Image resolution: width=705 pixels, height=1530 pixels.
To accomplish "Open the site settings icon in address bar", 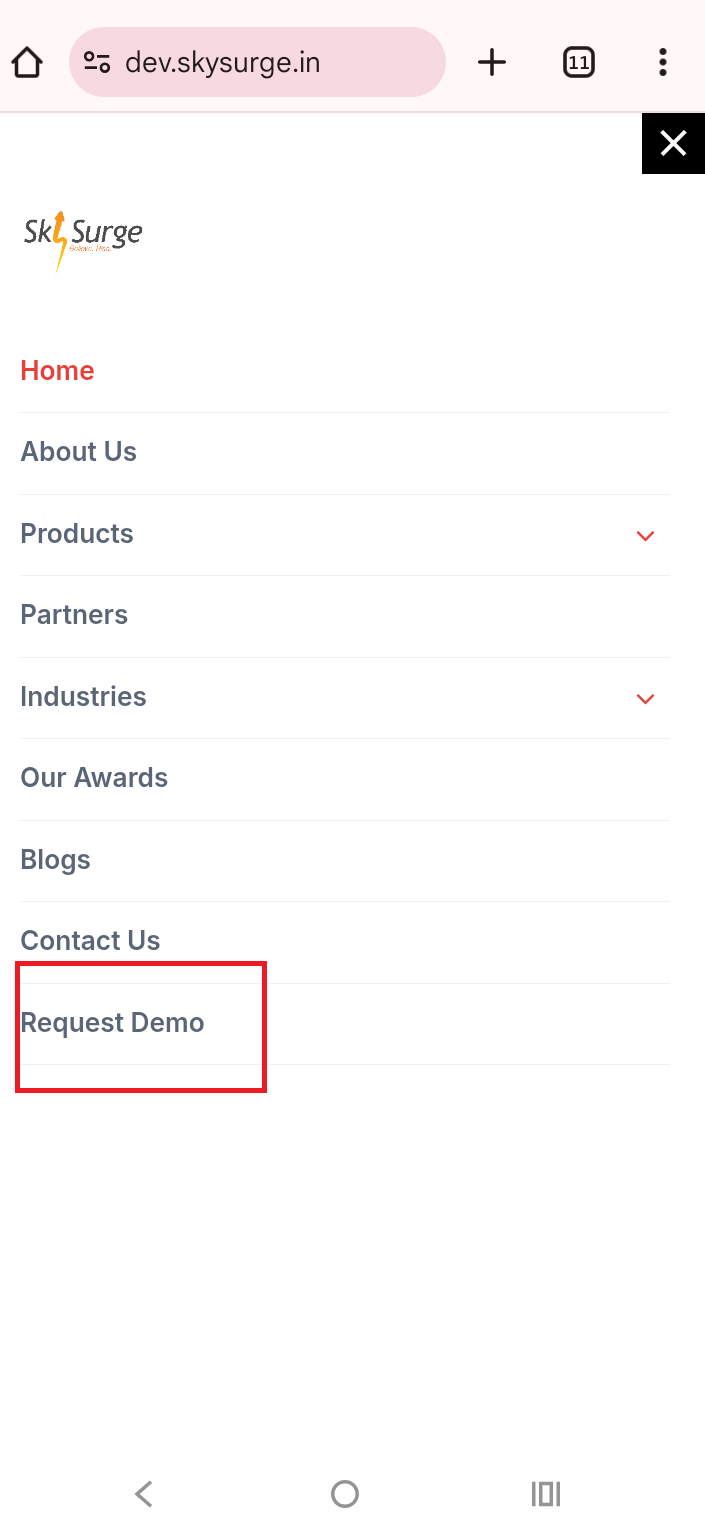I will [x=97, y=63].
